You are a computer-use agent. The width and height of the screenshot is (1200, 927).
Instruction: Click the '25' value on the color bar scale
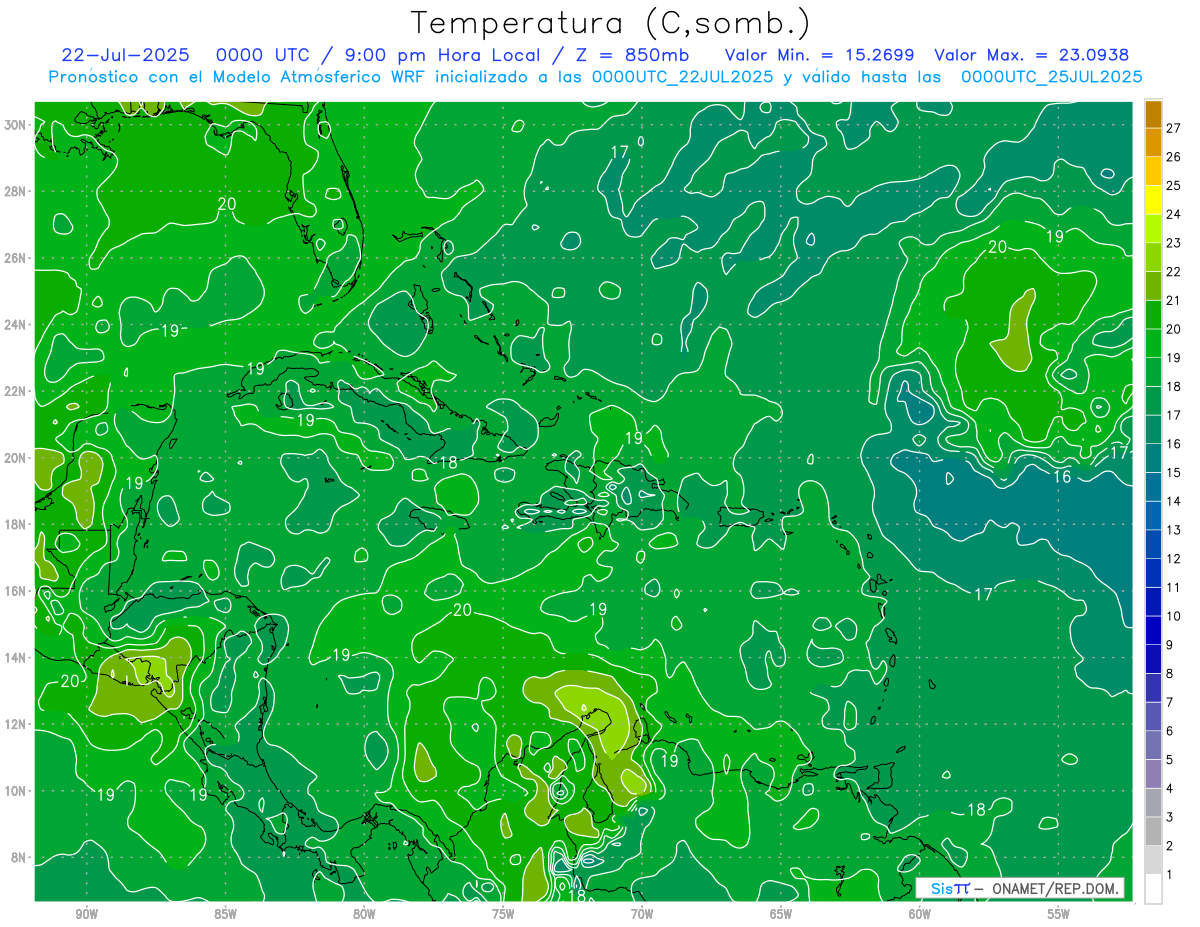[x=1174, y=185]
